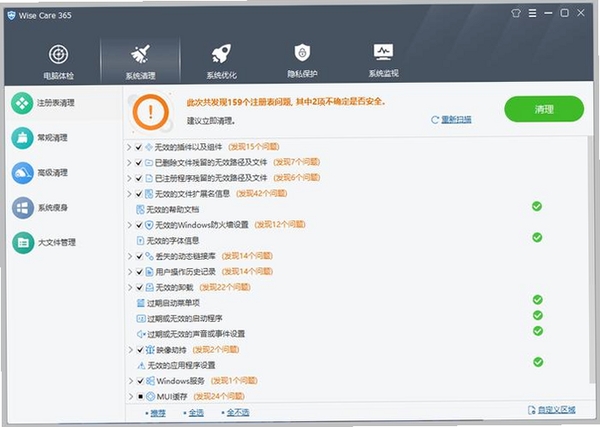Click the 无效的帮助文档 item icon
The width and height of the screenshot is (600, 427).
click(x=140, y=209)
